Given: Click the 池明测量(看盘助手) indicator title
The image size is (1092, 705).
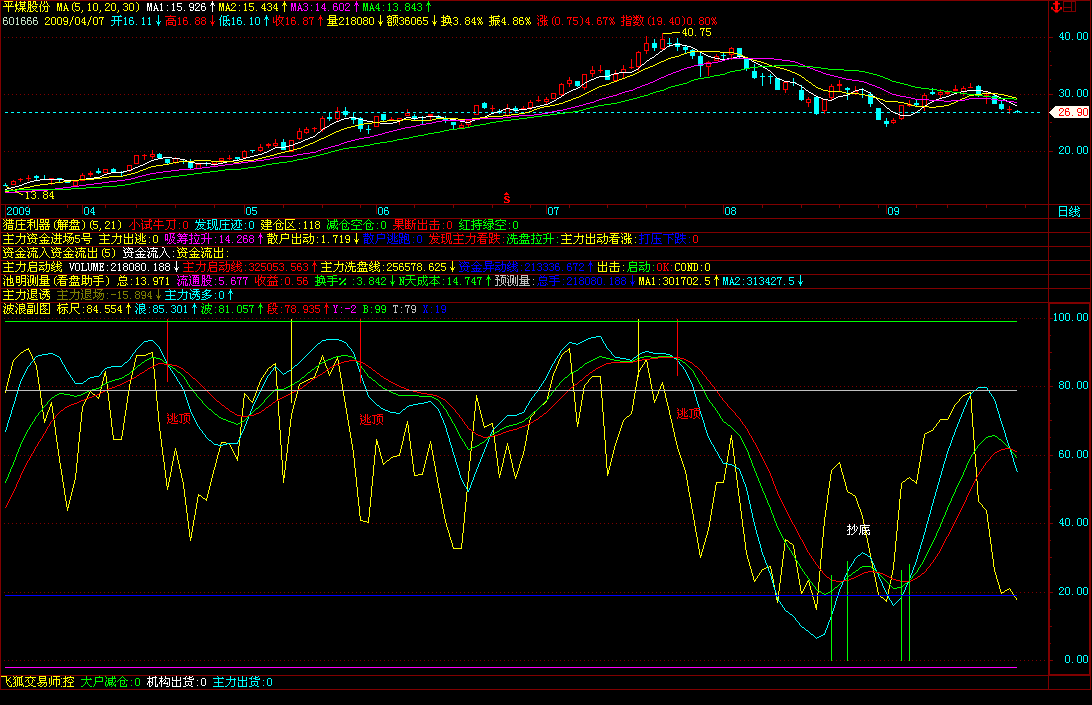Looking at the screenshot, I should tap(56, 281).
